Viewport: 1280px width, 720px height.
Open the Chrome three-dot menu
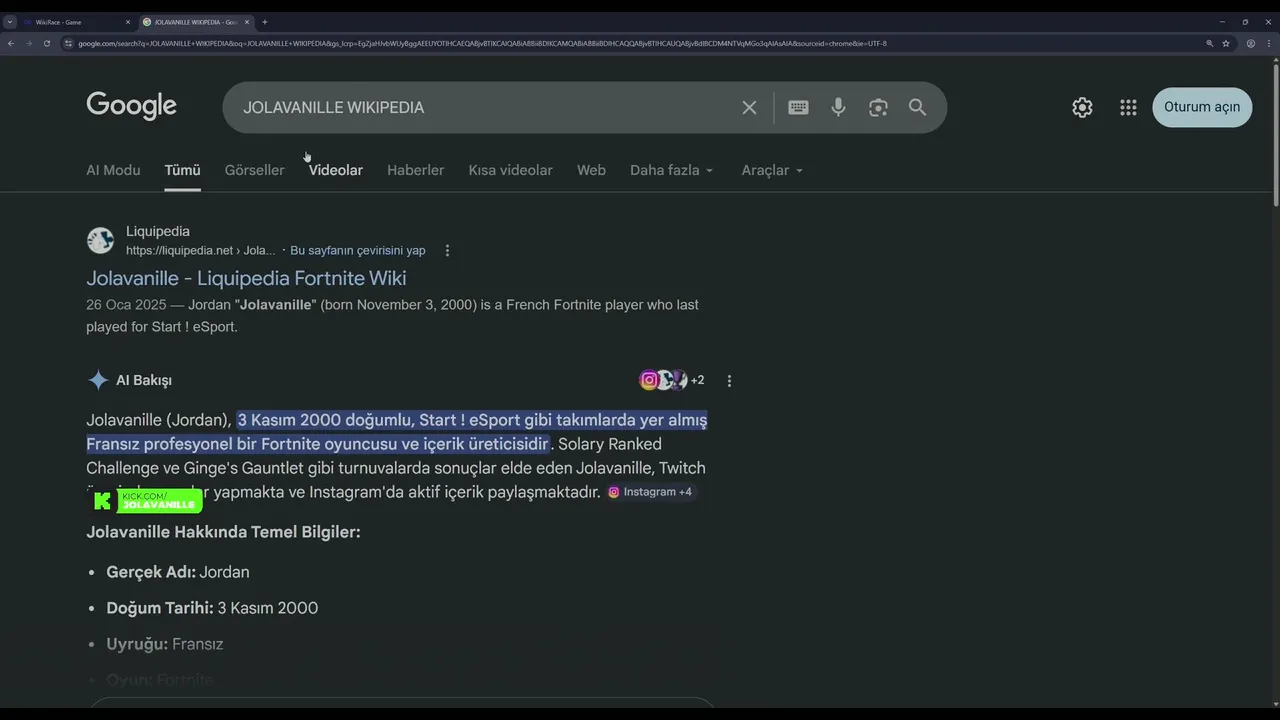coord(1268,44)
